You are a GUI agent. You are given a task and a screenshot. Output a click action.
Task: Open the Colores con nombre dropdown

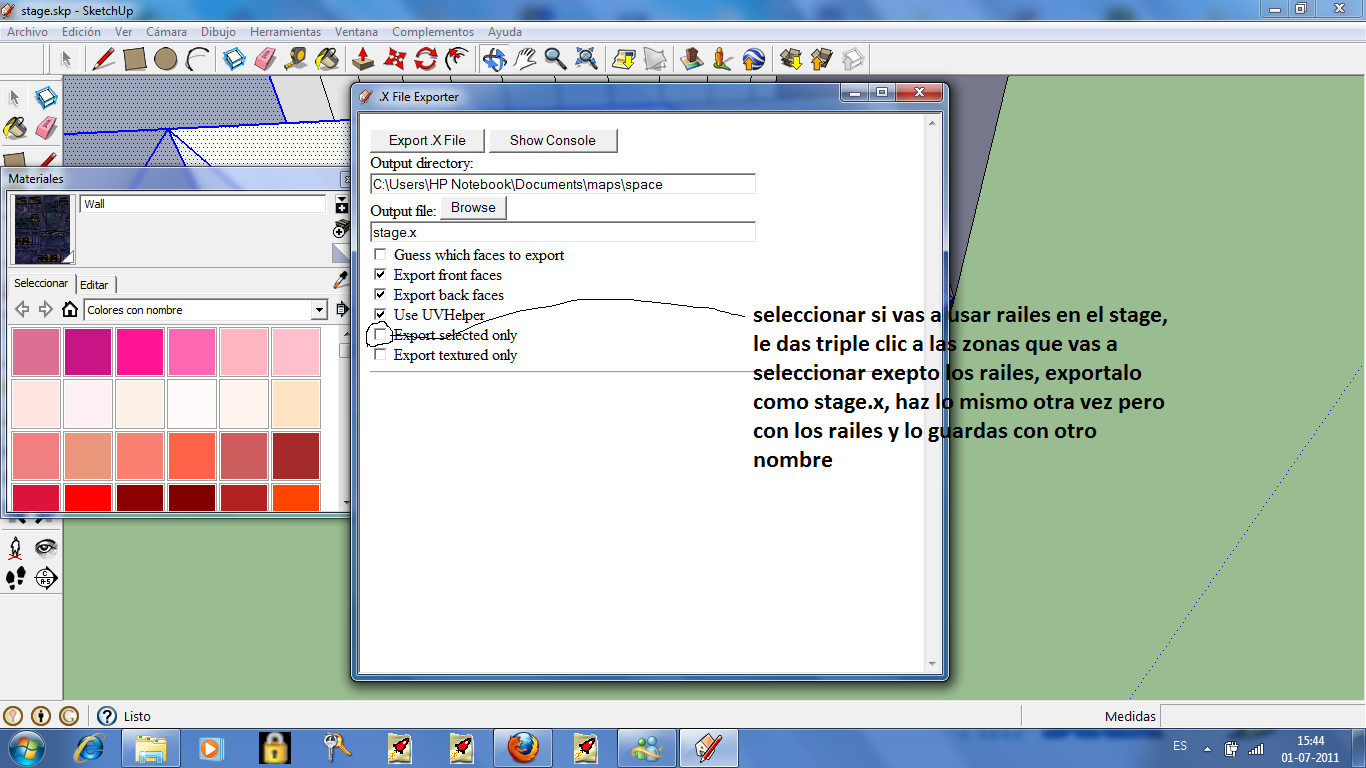pos(320,310)
